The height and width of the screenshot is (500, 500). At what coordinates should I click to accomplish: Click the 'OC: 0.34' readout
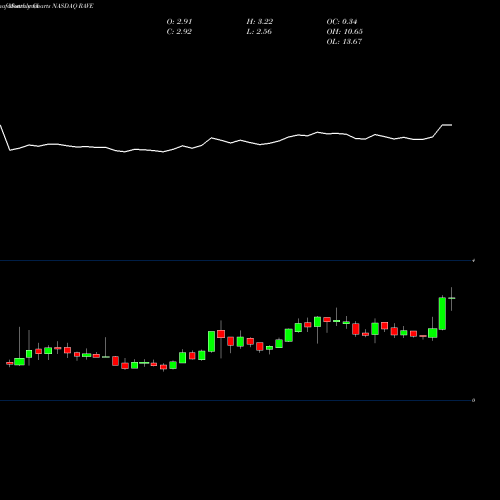tap(342, 22)
